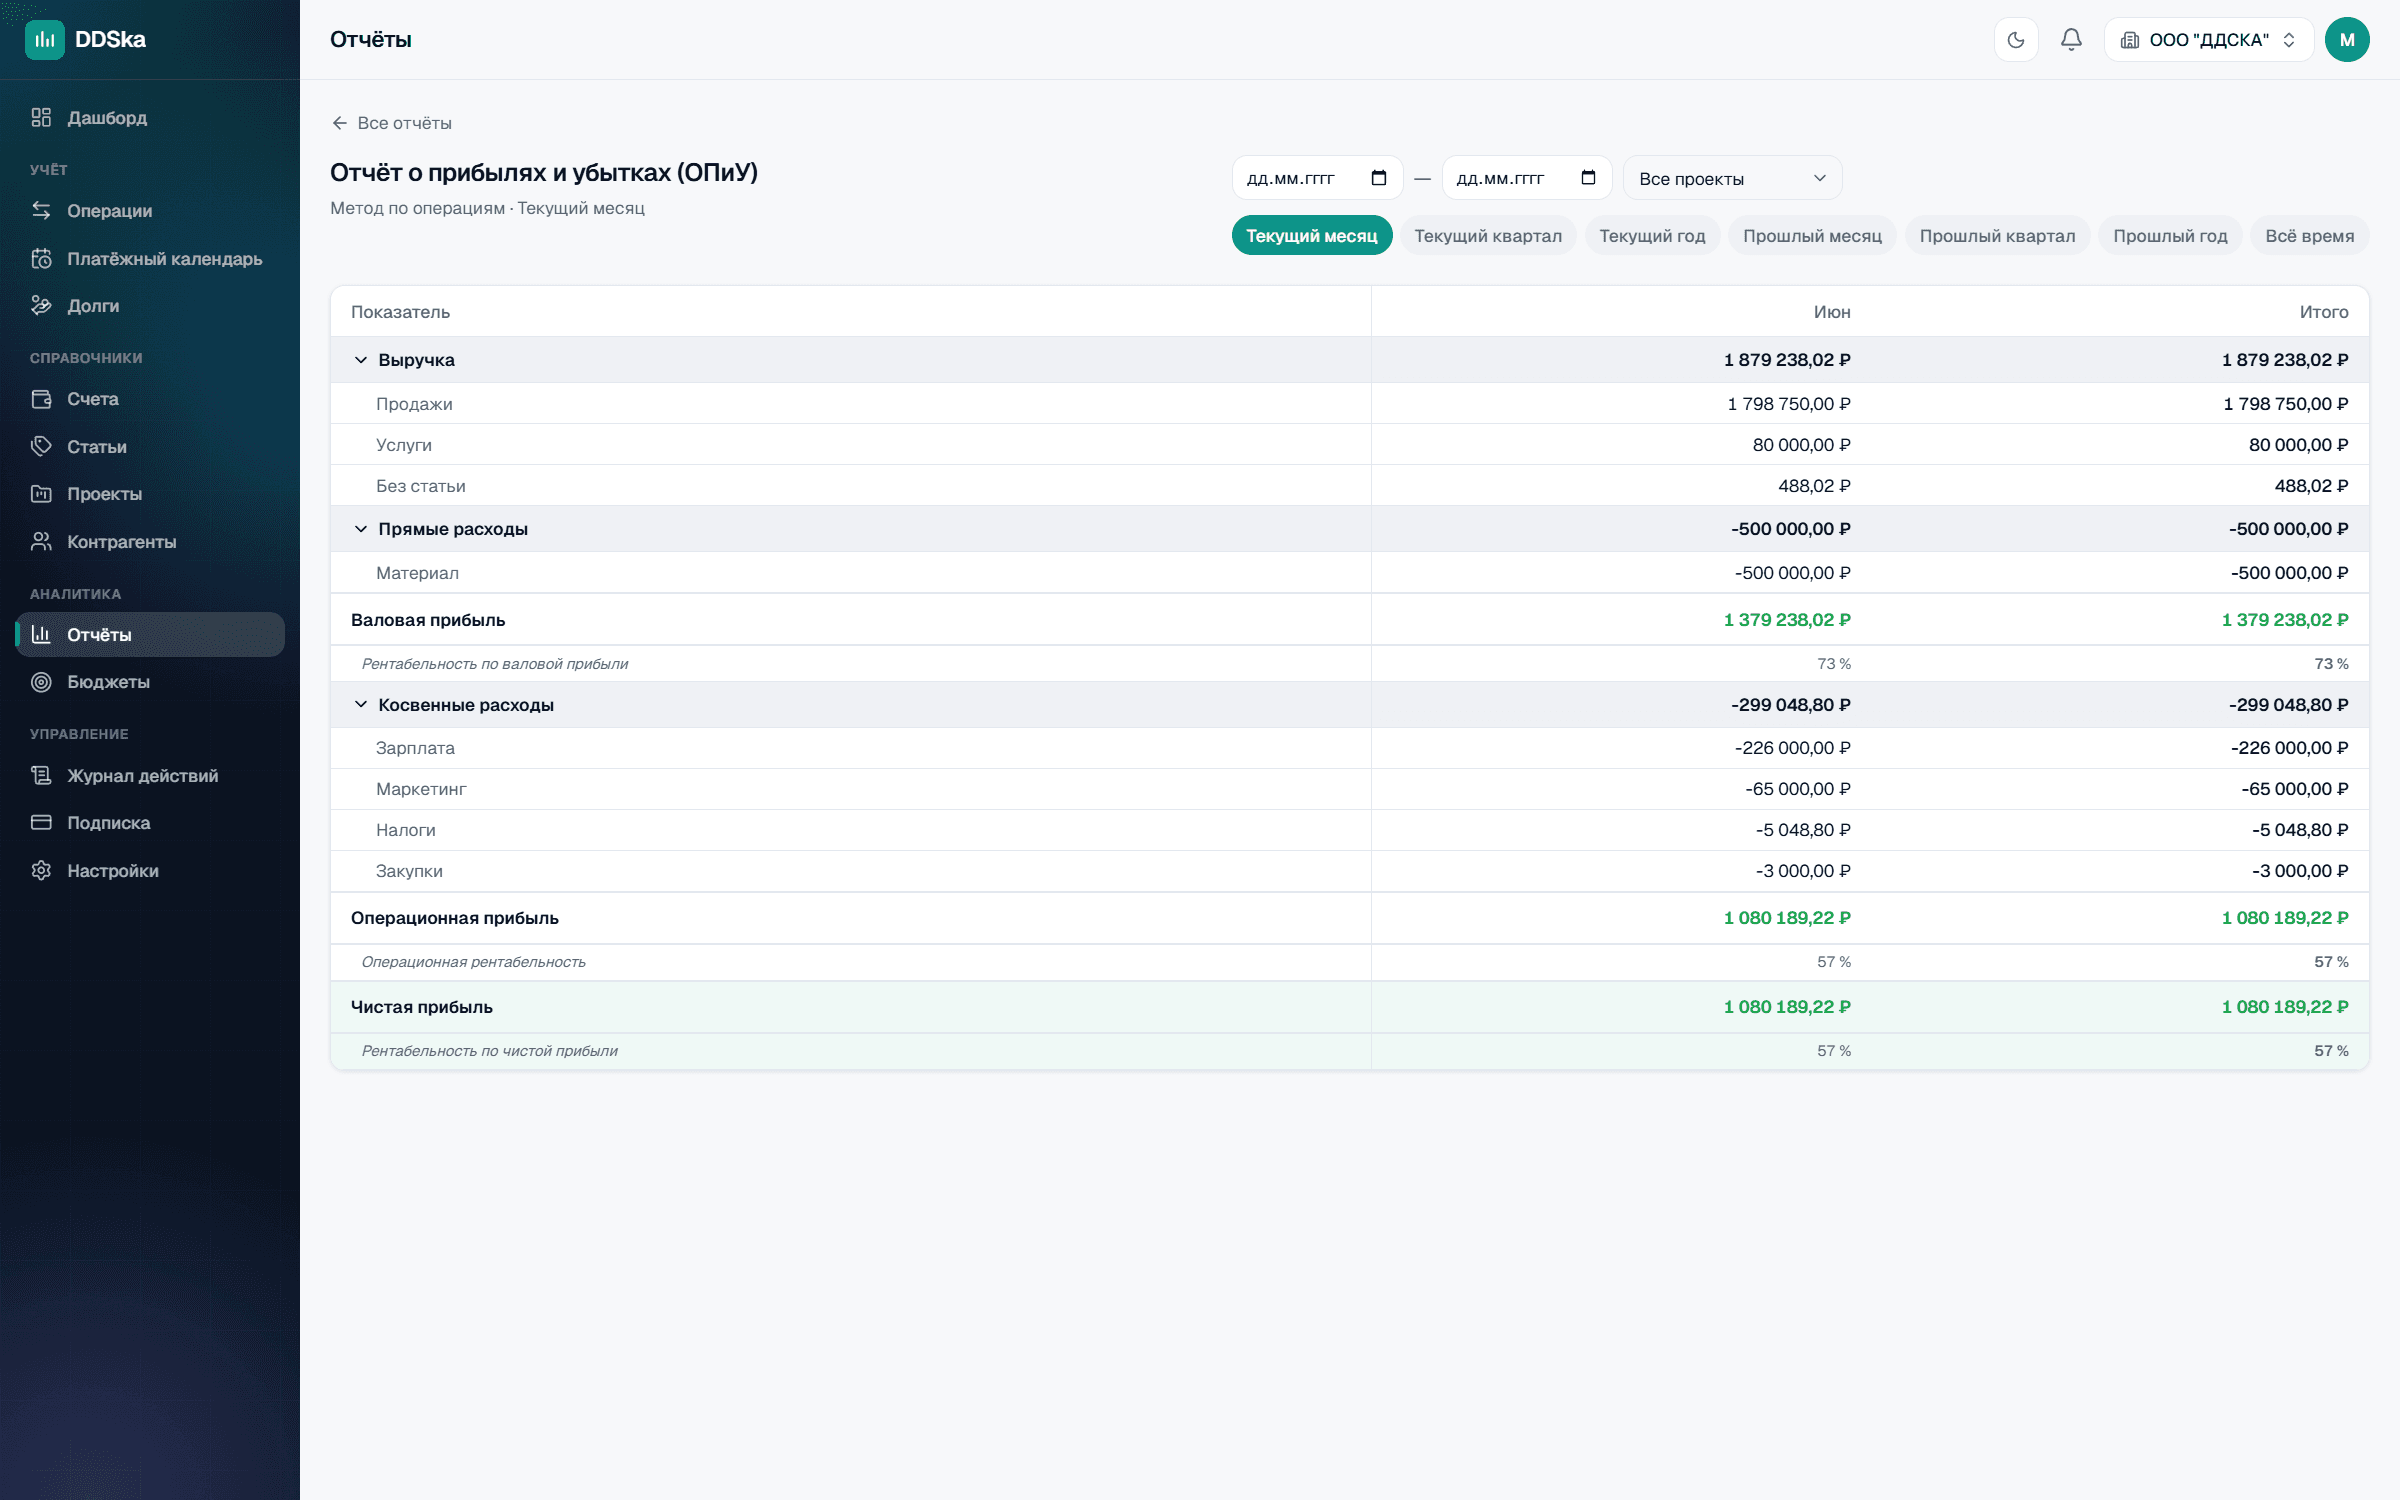Collapse the Косвенные расходы section
Viewport: 2400px width, 1500px height.
pyautogui.click(x=361, y=705)
